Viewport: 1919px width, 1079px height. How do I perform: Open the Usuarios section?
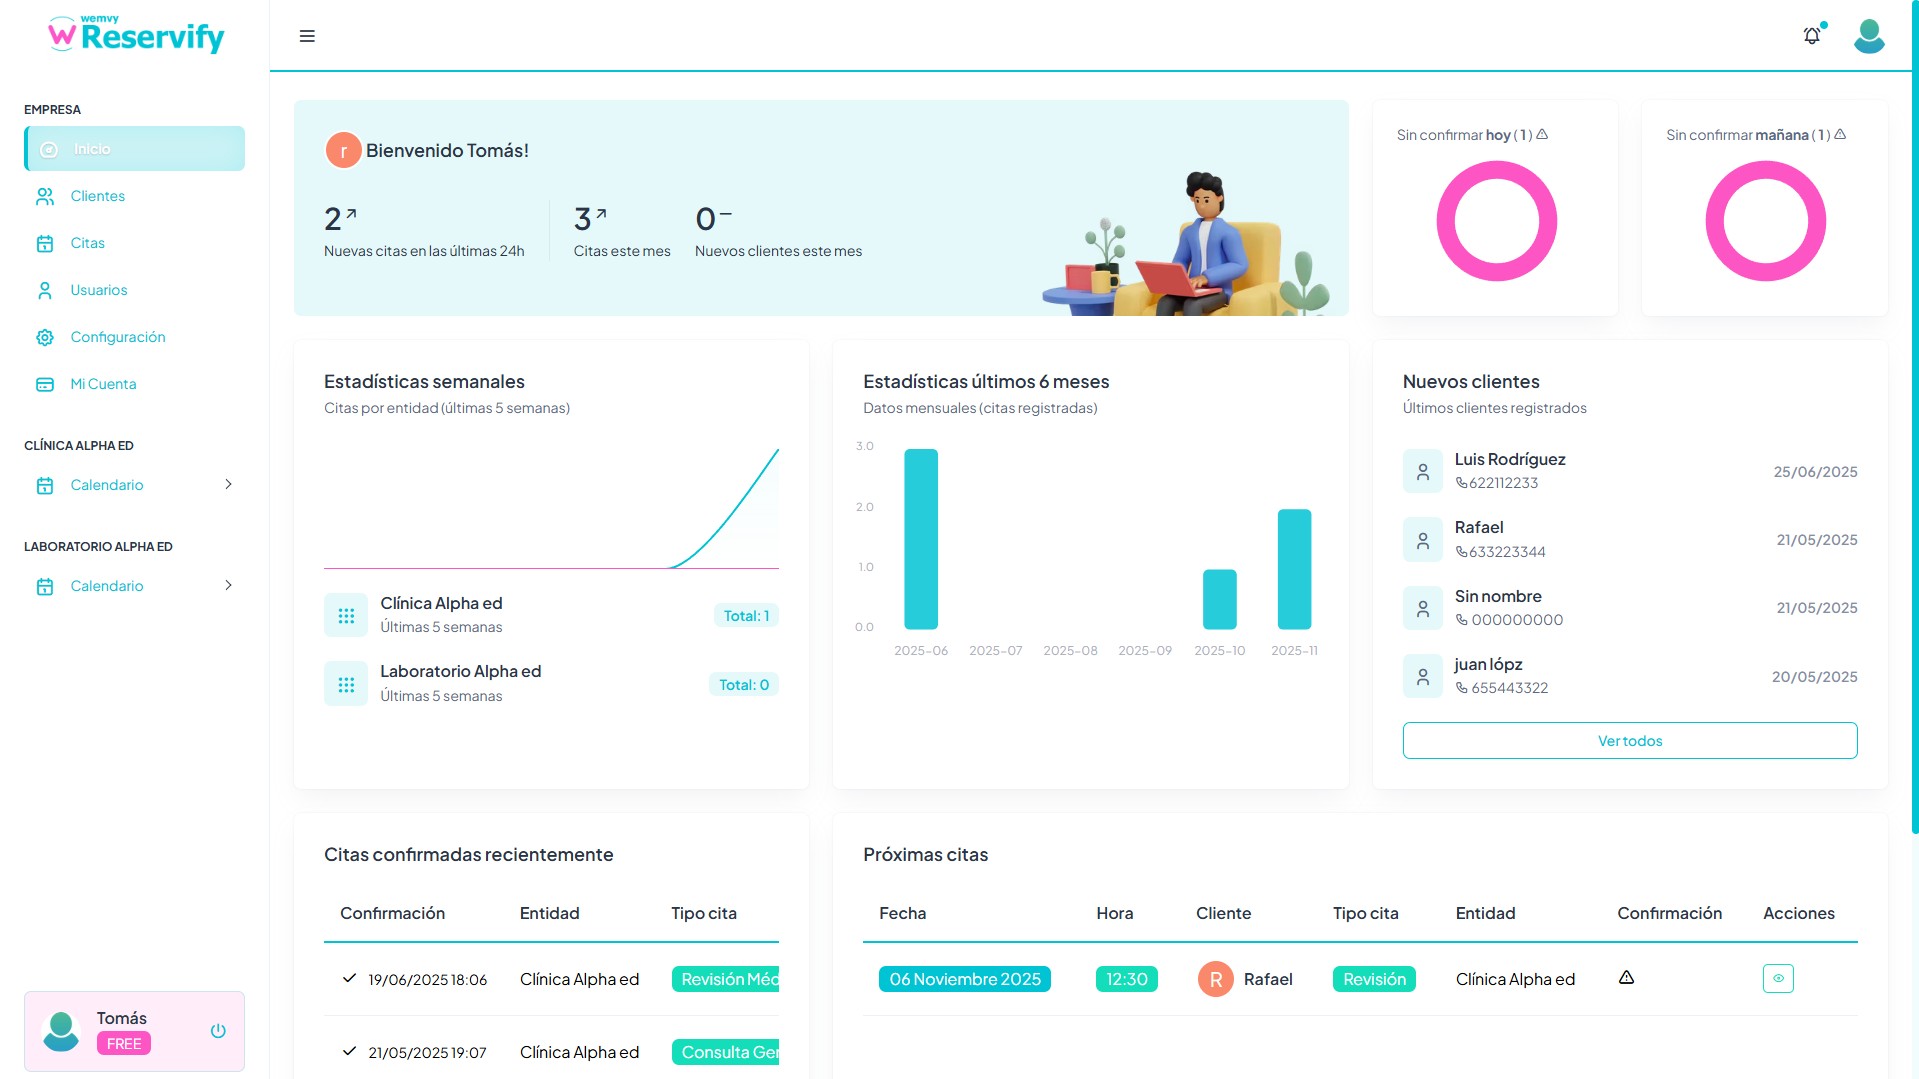point(99,290)
